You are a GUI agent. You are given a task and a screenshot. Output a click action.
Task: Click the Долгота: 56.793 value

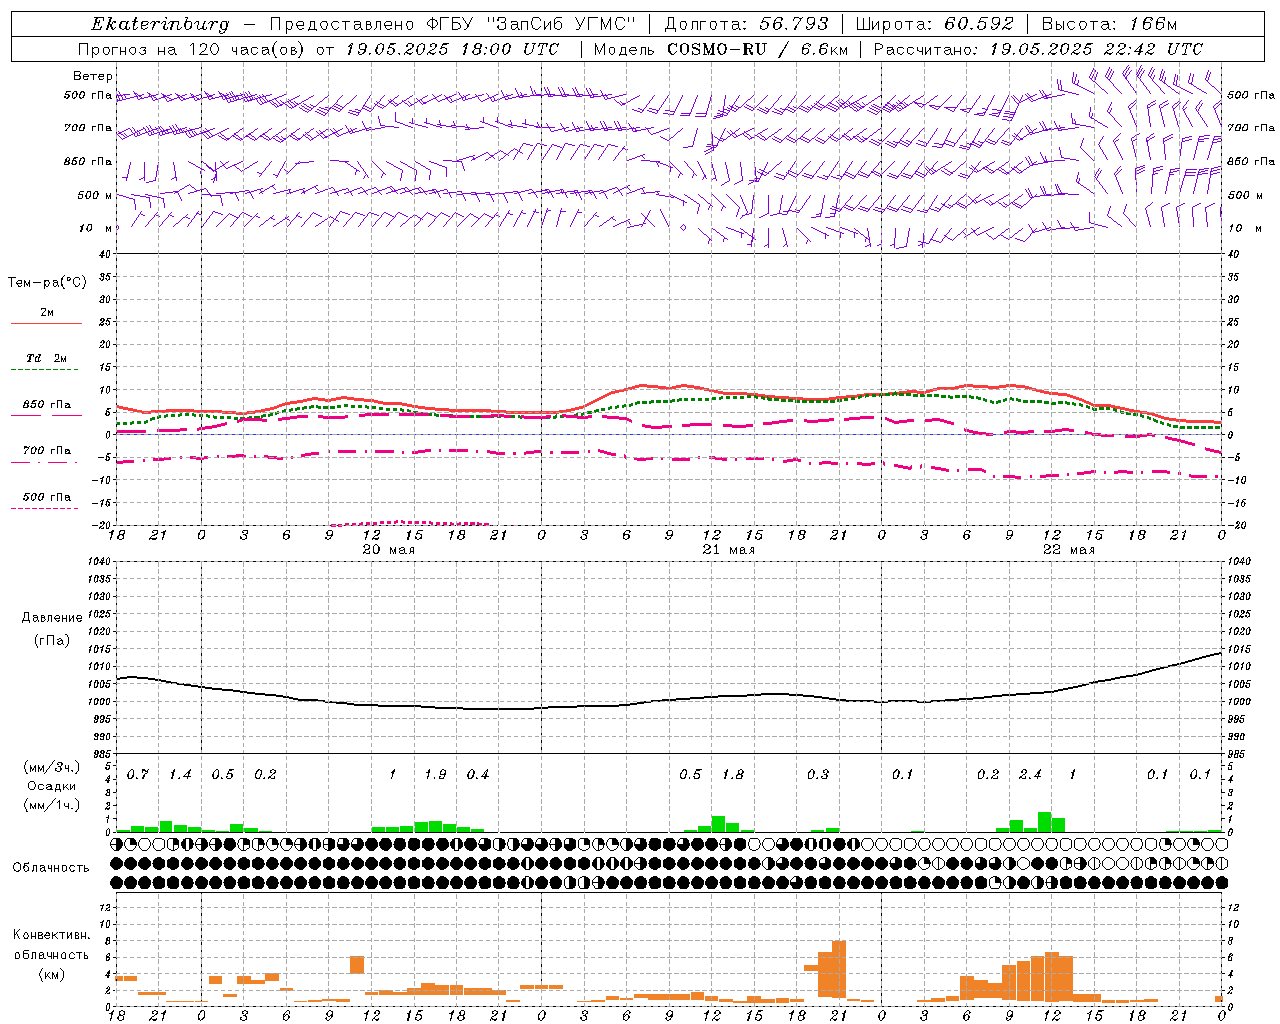748,24
